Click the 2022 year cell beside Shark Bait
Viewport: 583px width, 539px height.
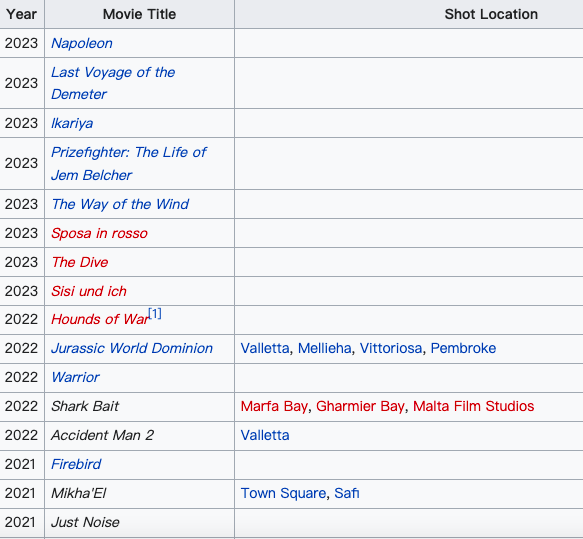(x=22, y=406)
